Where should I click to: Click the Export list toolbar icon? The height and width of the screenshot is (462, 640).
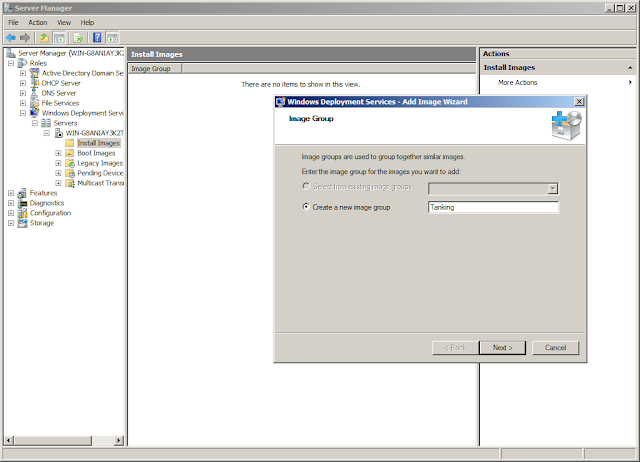coord(78,38)
